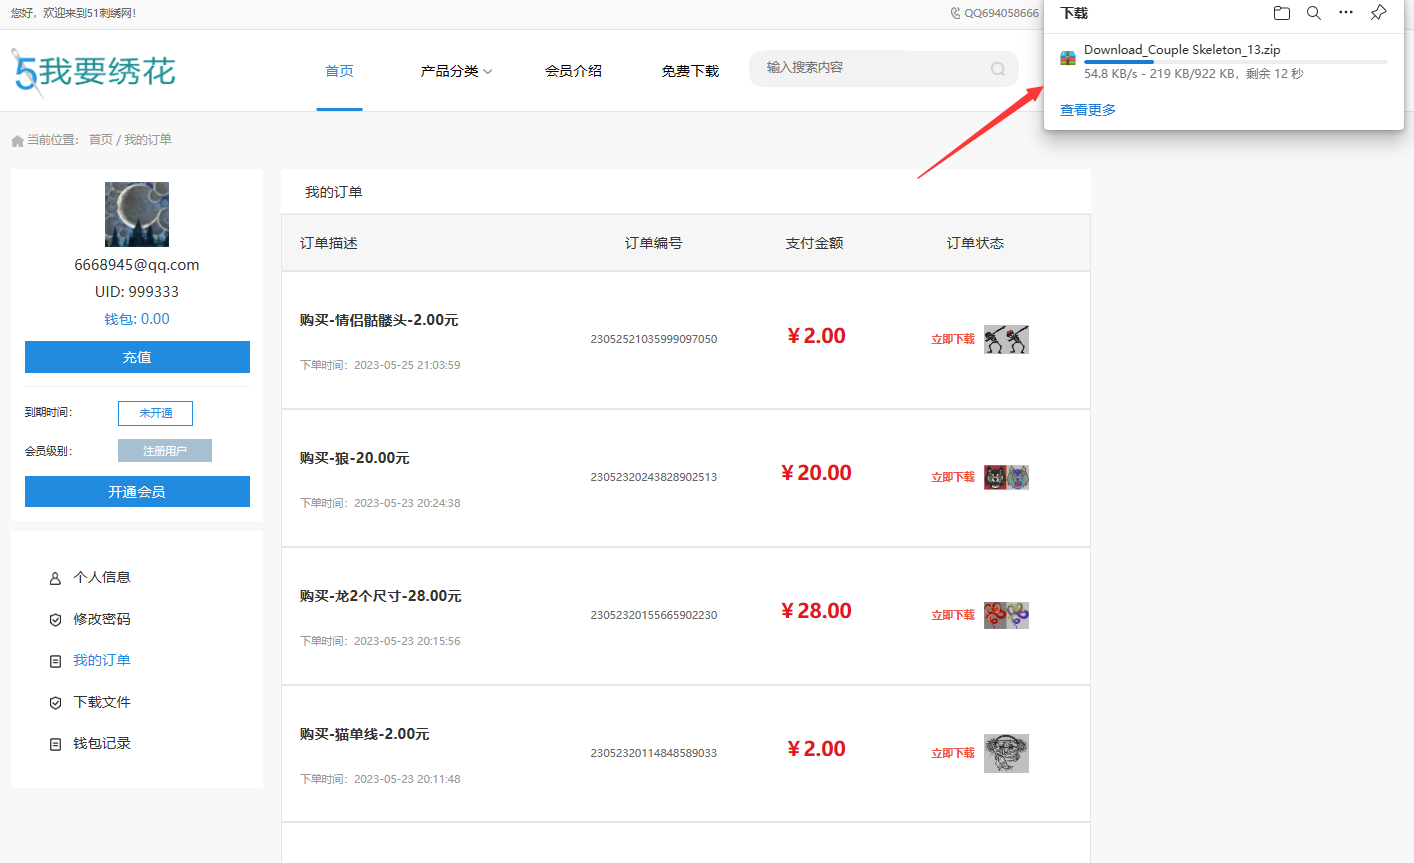The height and width of the screenshot is (863, 1414).
Task: Open 个人信息 in sidebar menu
Action: coord(102,577)
